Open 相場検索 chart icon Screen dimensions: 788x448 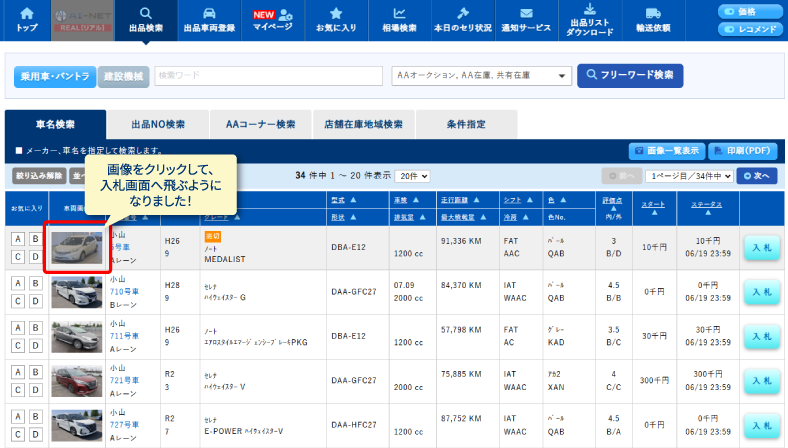[400, 14]
